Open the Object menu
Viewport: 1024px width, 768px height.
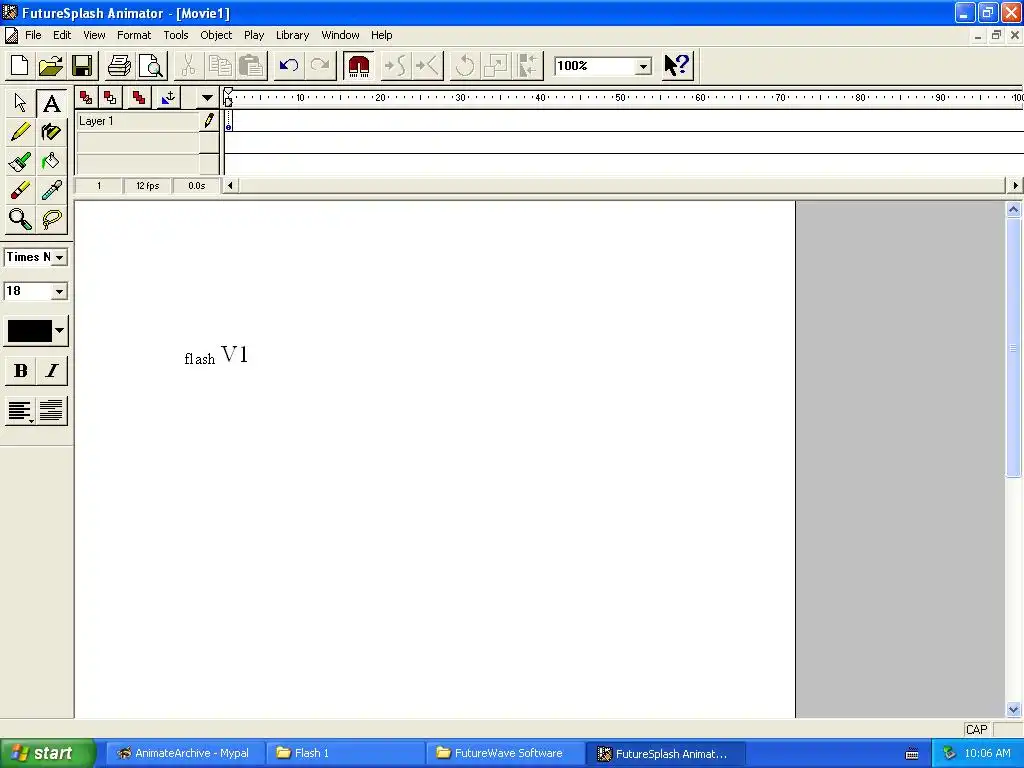(216, 35)
